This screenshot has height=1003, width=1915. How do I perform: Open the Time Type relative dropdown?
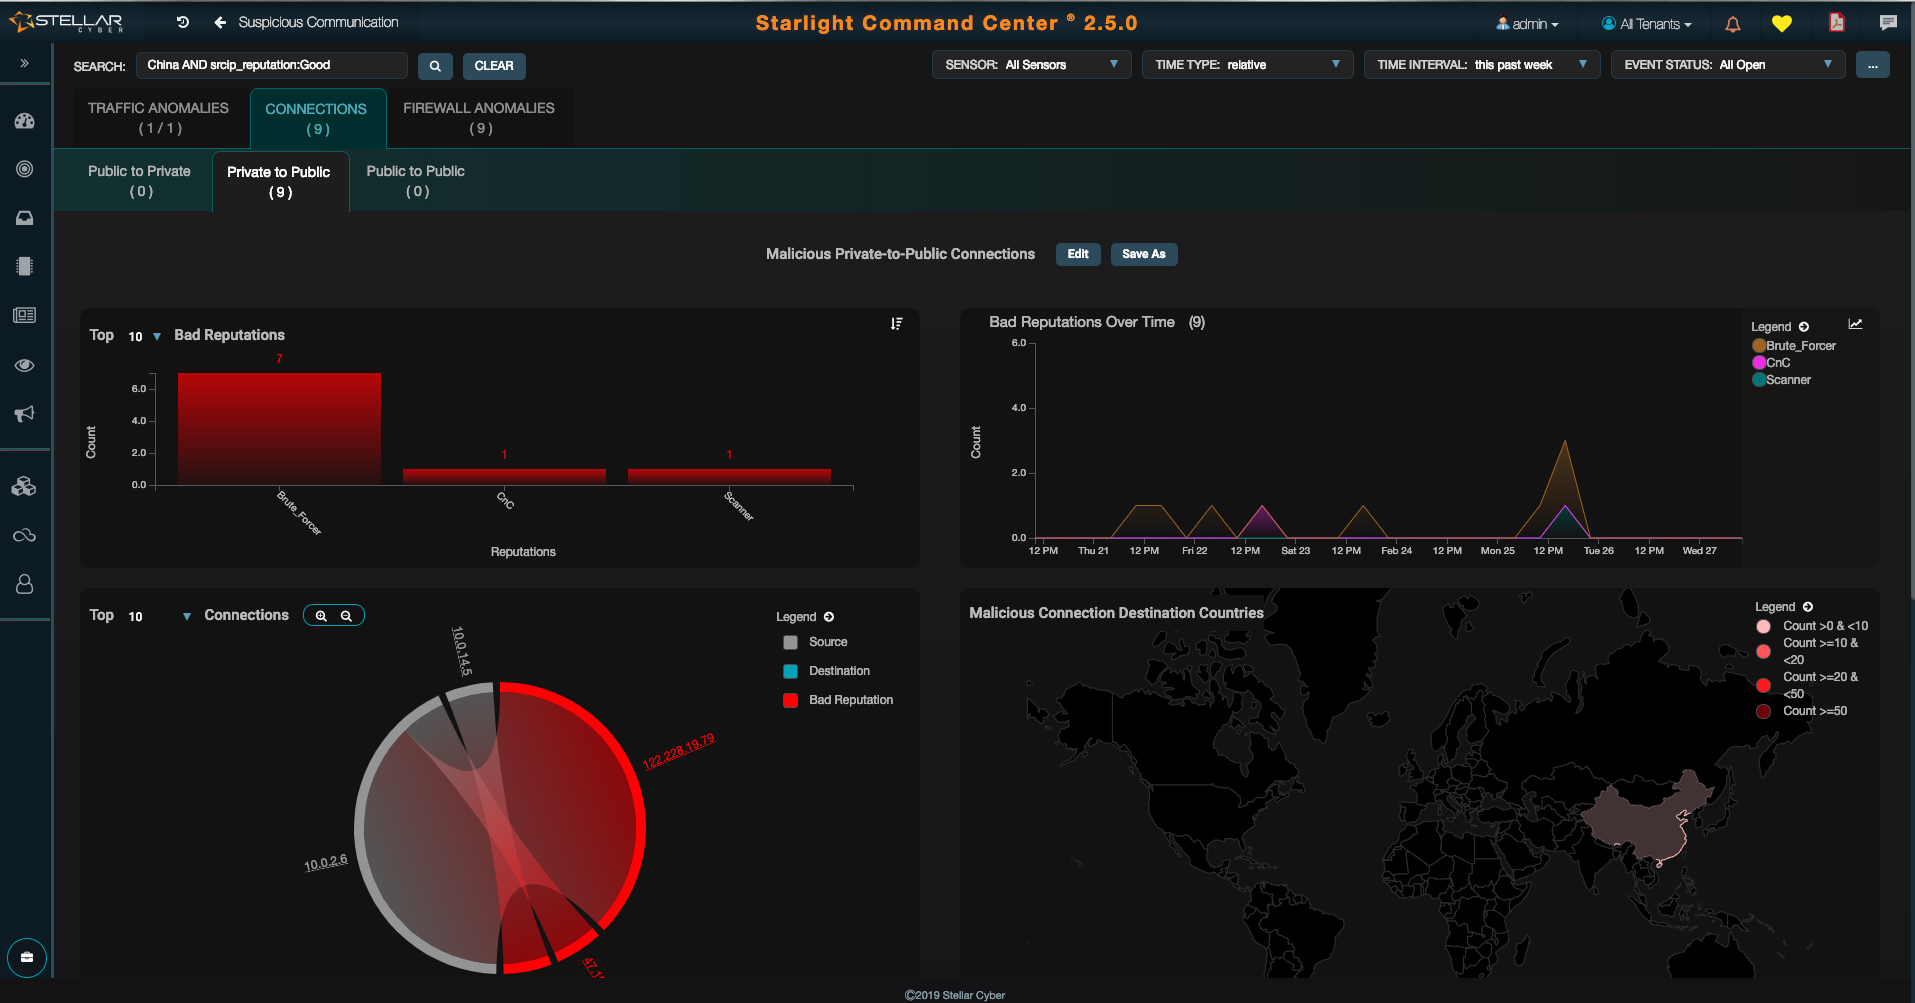point(1247,65)
